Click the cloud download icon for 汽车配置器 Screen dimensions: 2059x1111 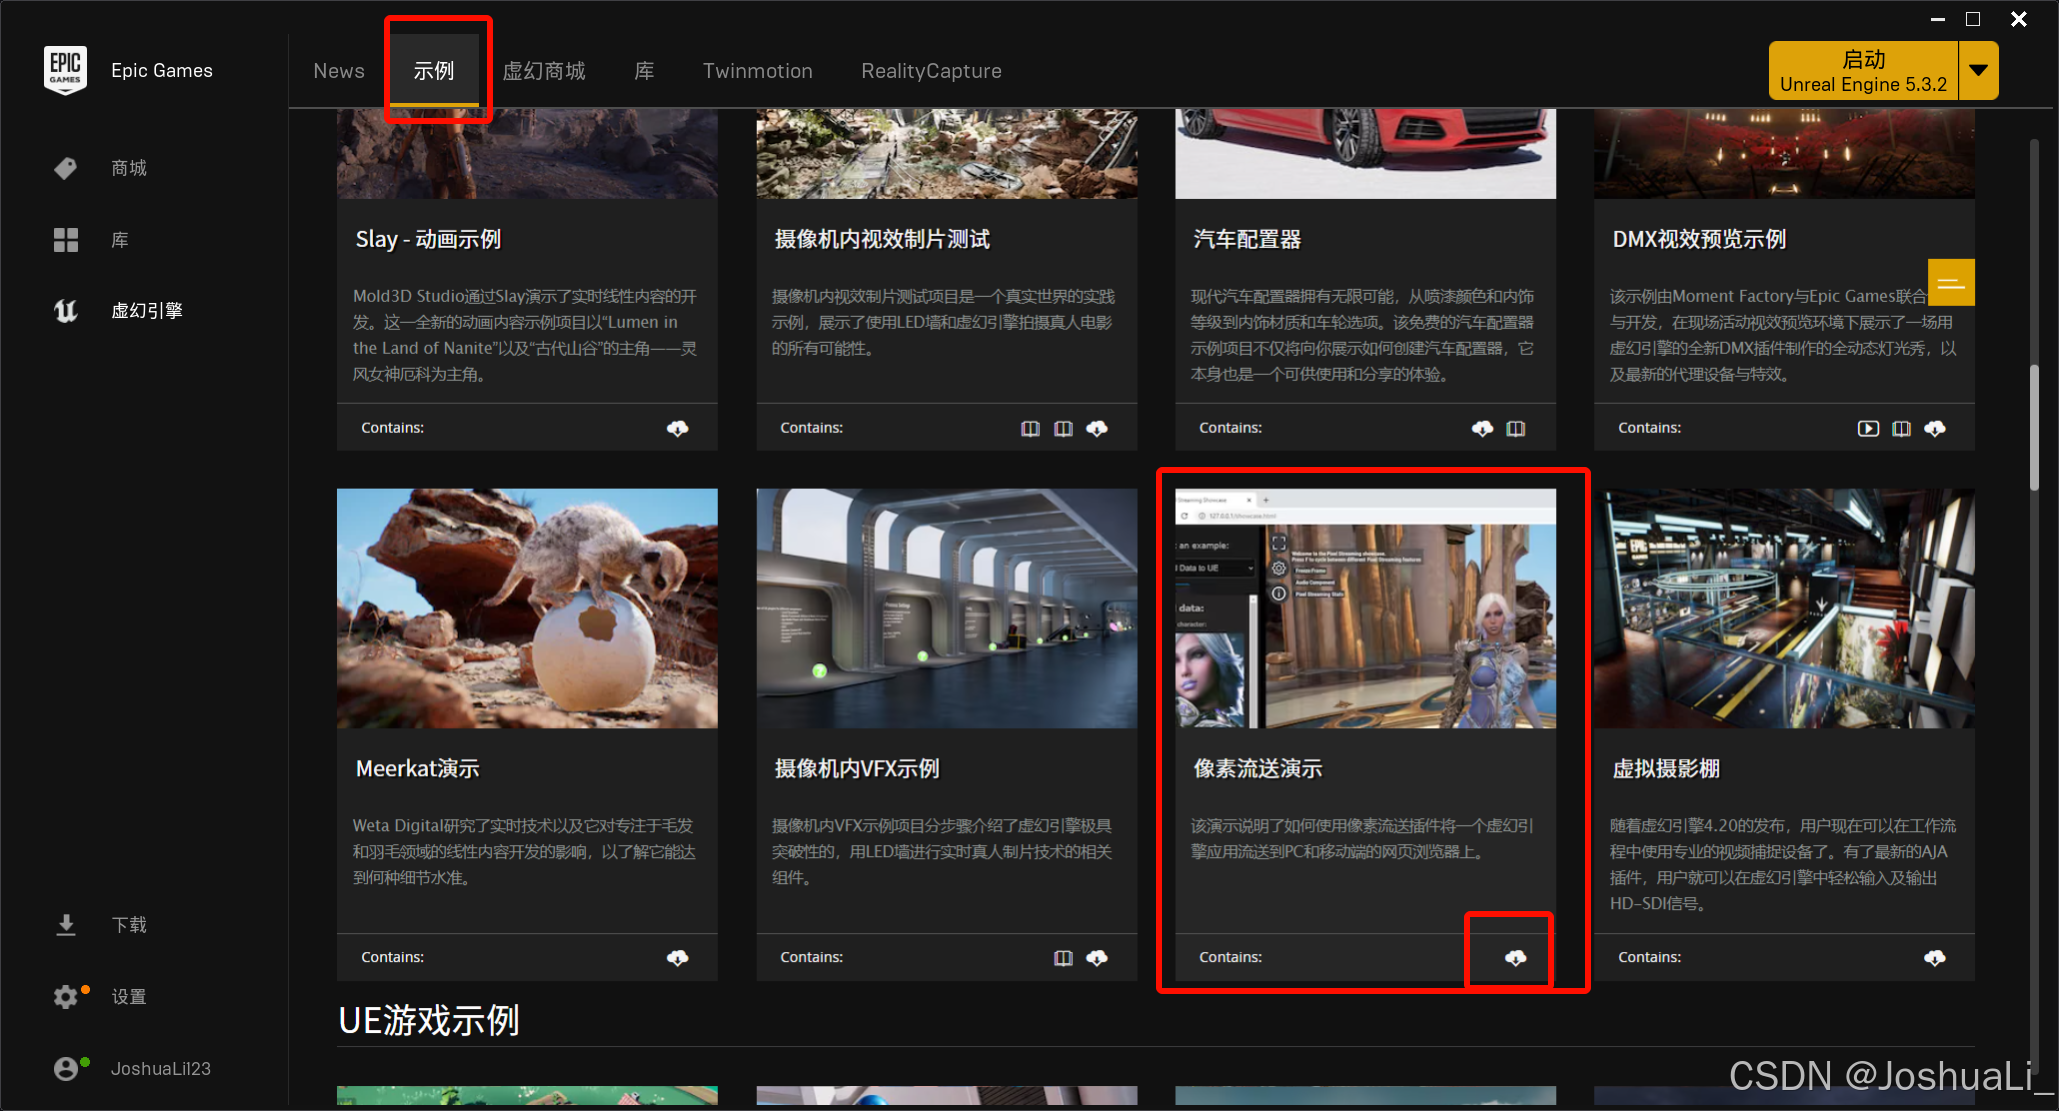(1482, 428)
